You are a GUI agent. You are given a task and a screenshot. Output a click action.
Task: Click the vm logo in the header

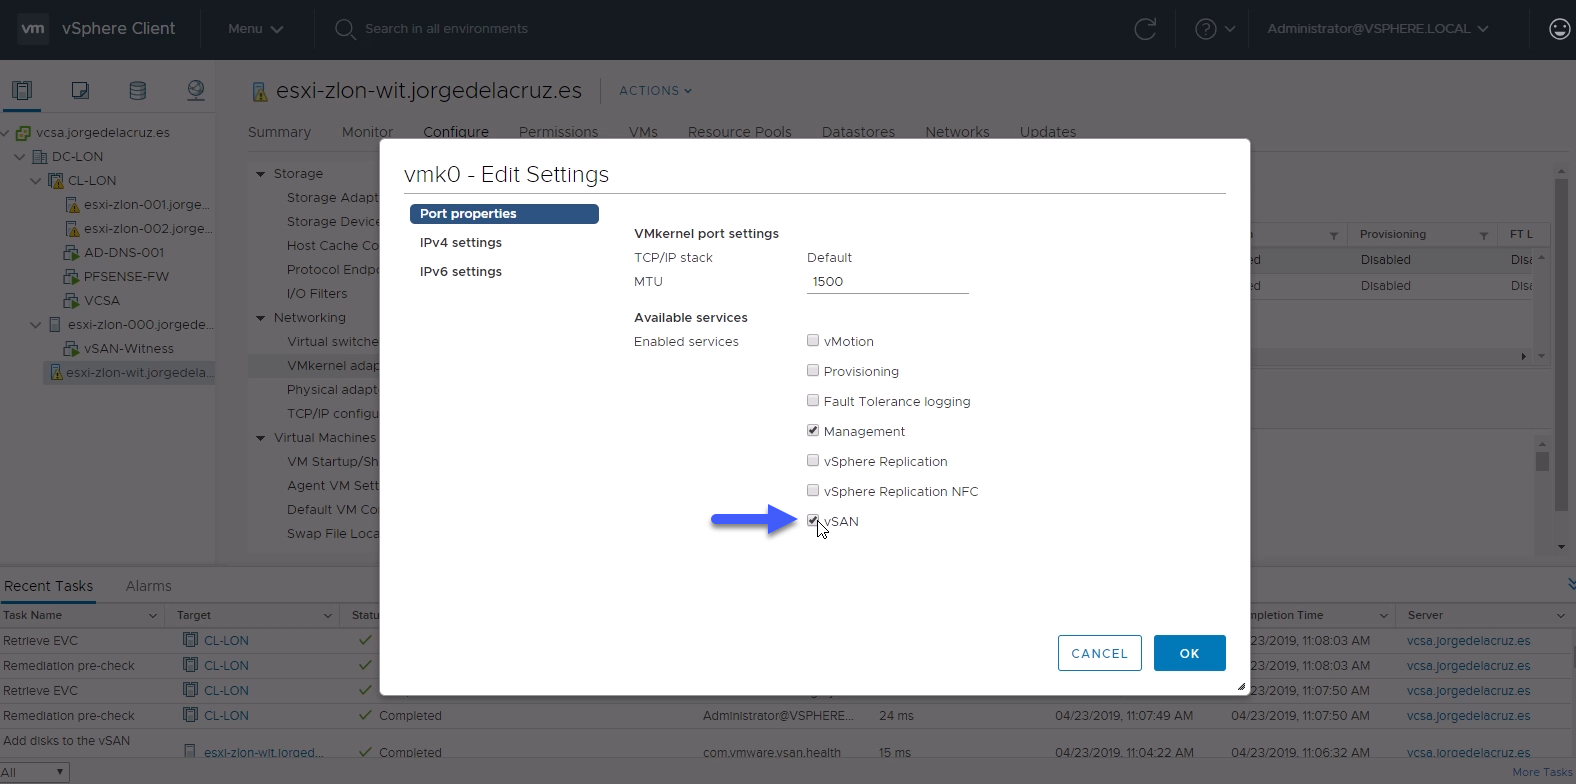coord(33,29)
